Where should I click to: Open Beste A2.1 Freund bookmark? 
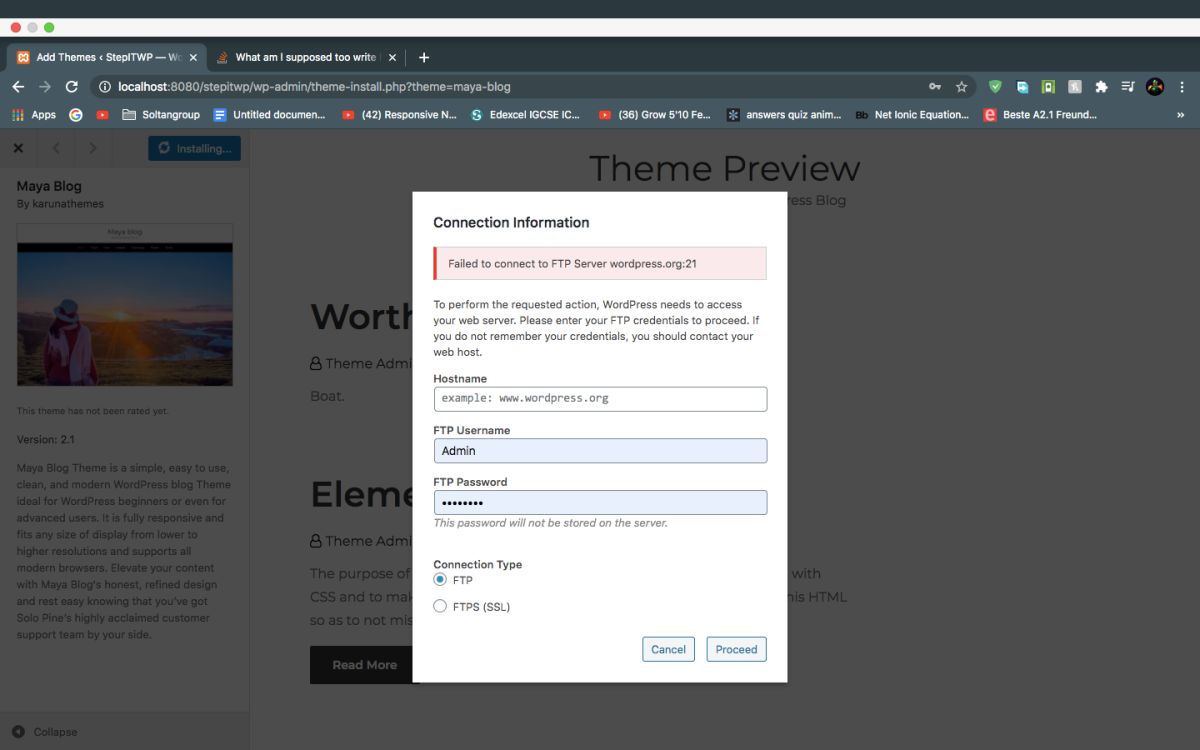point(1040,115)
